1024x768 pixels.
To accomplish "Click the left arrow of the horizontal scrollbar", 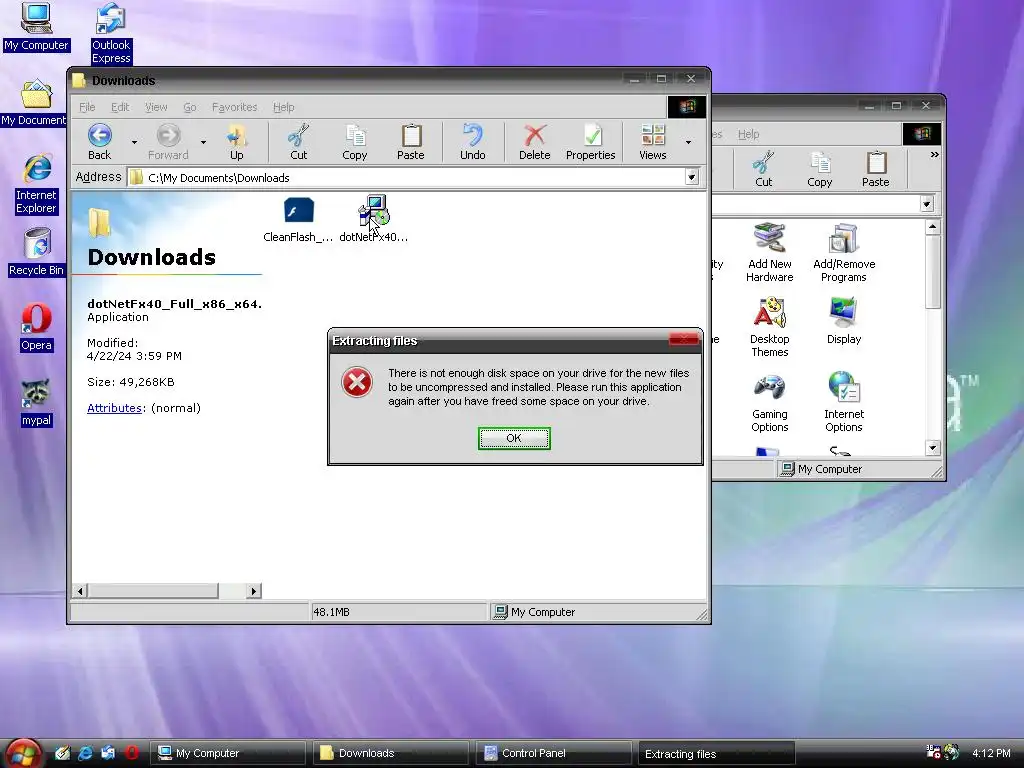I will [x=80, y=591].
